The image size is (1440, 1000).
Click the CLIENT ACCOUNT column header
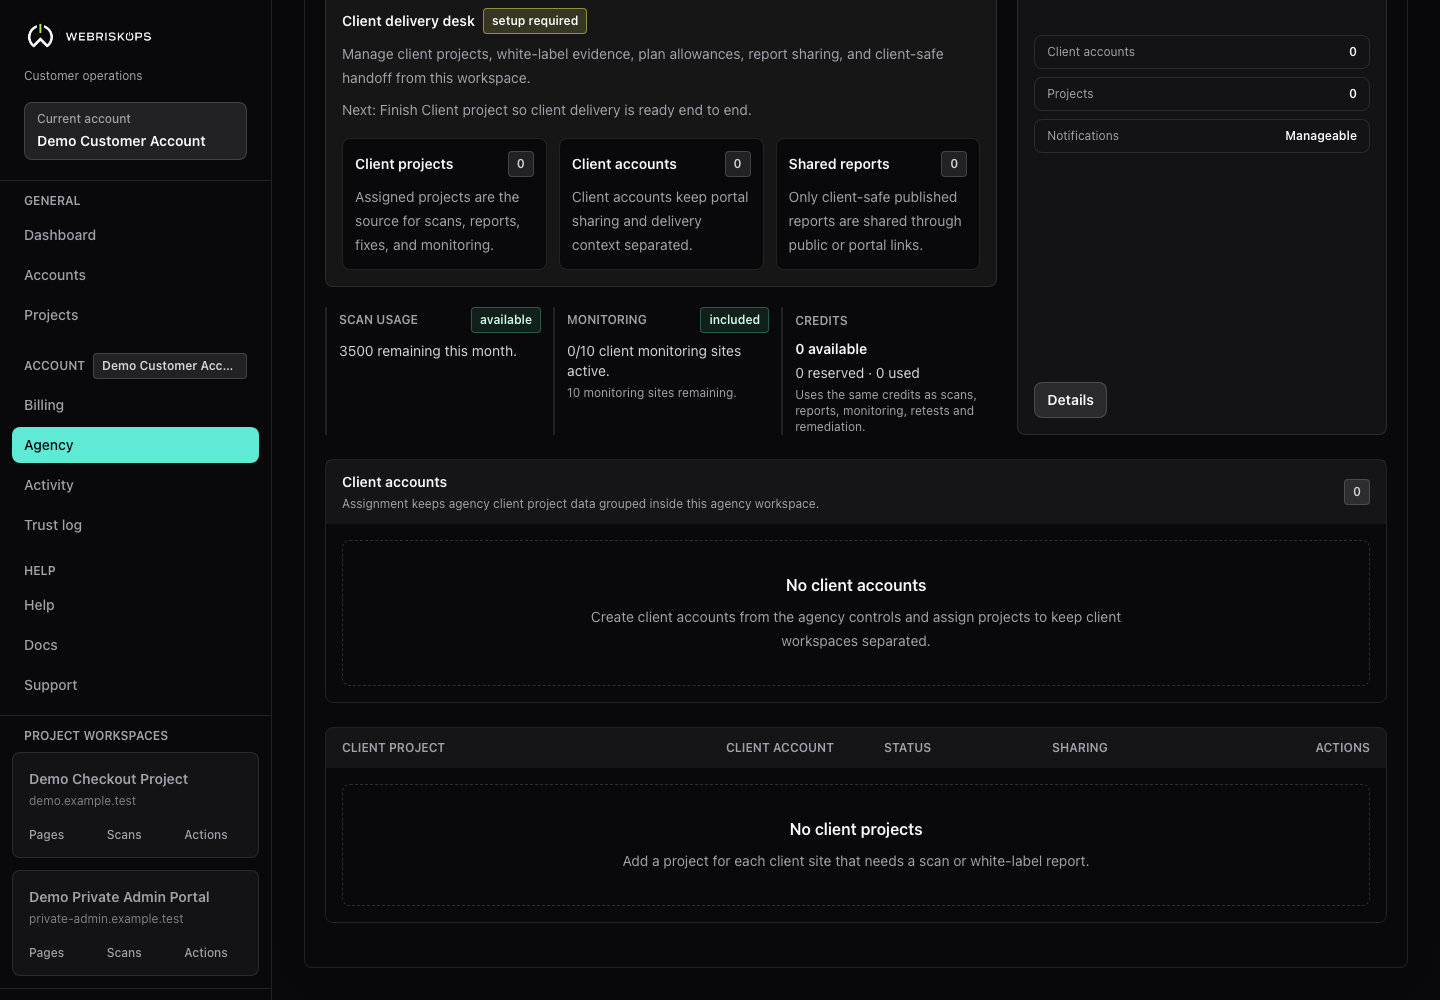pyautogui.click(x=780, y=748)
